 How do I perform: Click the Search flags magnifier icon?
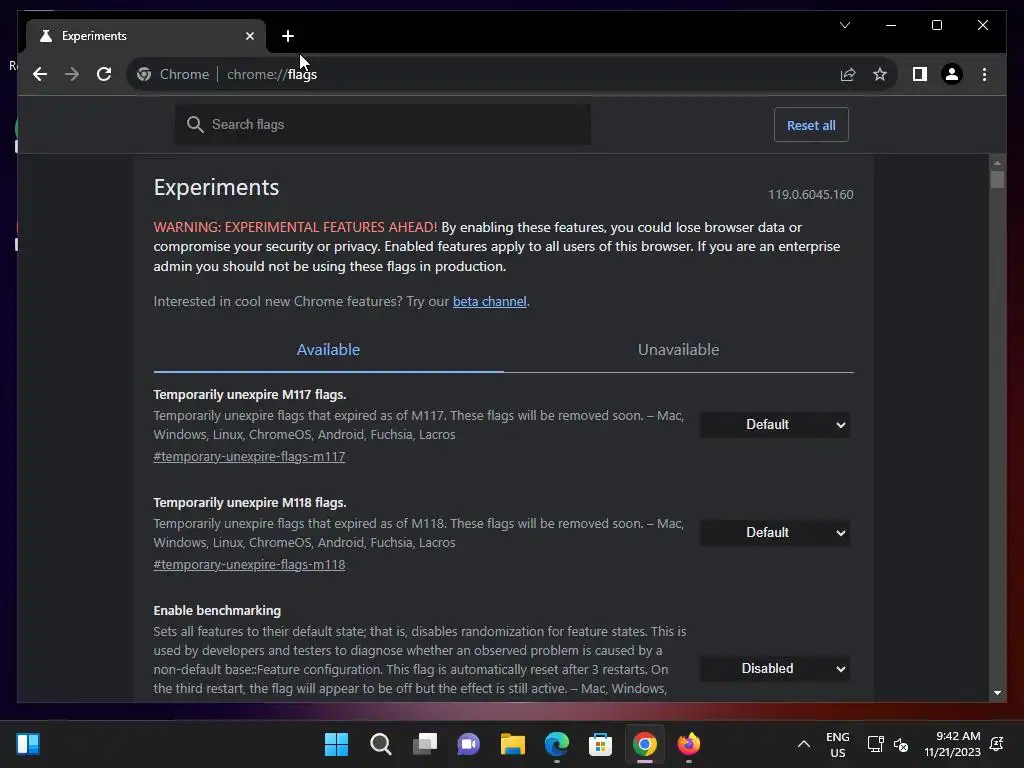(x=195, y=124)
